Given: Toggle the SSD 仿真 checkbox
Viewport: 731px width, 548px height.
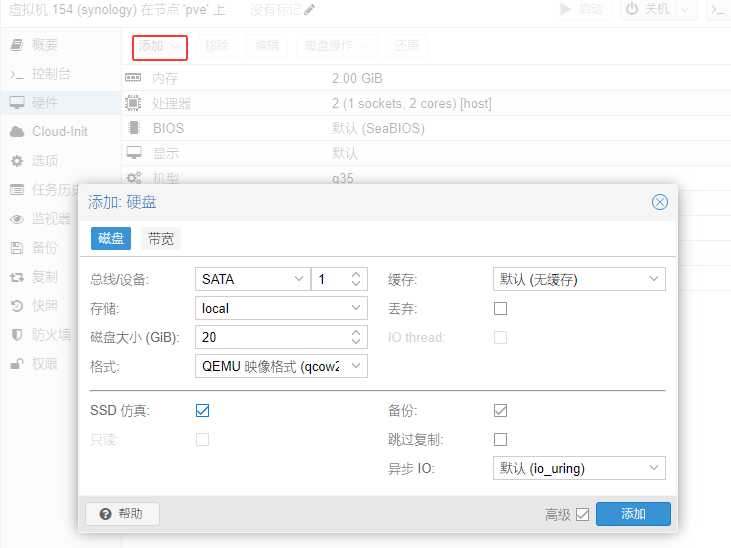Looking at the screenshot, I should [202, 410].
